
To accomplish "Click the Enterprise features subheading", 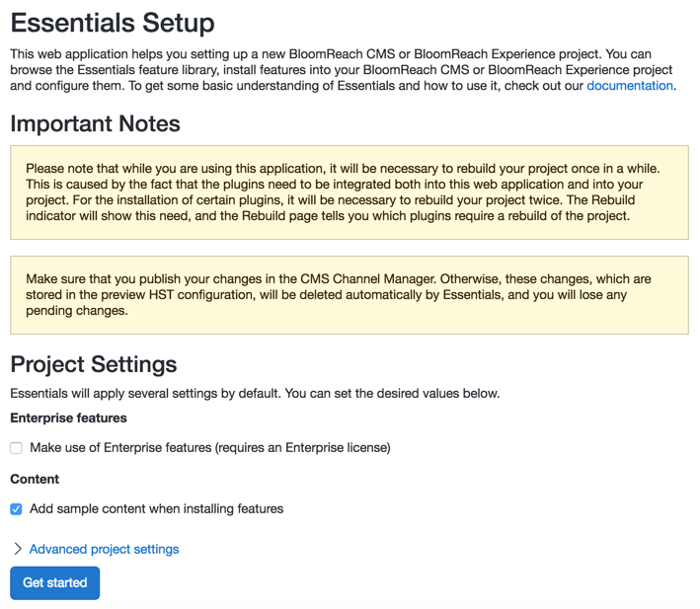I will 69,418.
